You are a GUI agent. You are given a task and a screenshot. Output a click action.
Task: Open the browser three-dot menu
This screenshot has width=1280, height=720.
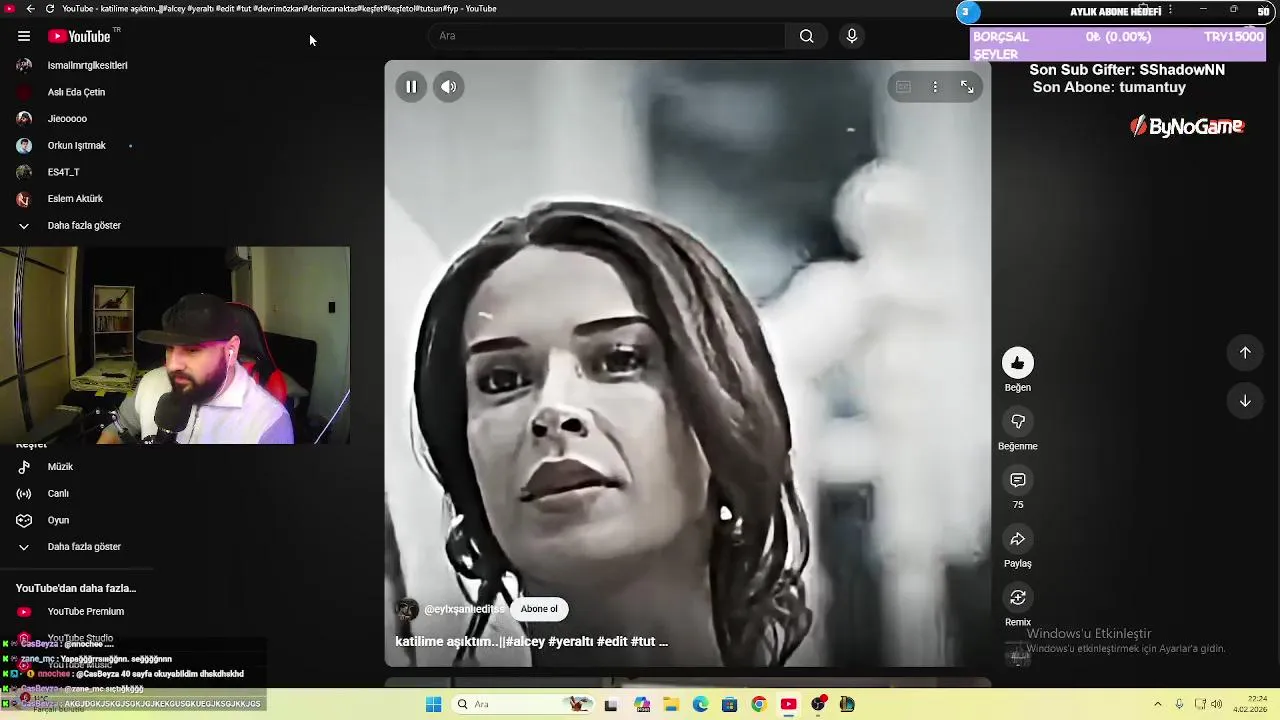pyautogui.click(x=1170, y=9)
